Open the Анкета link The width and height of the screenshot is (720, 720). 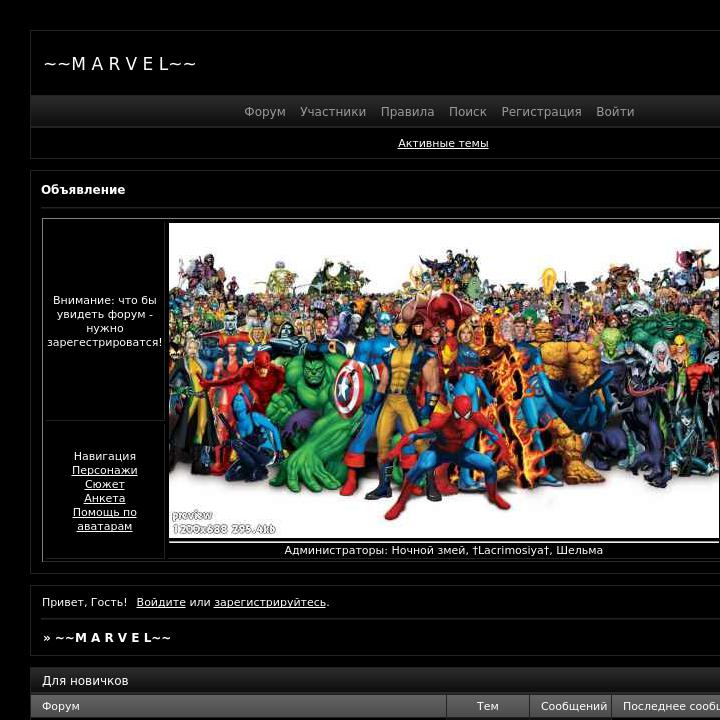105,498
